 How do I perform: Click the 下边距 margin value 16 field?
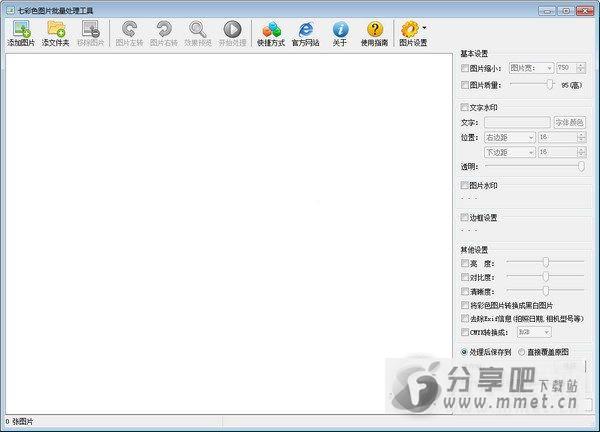(x=558, y=152)
